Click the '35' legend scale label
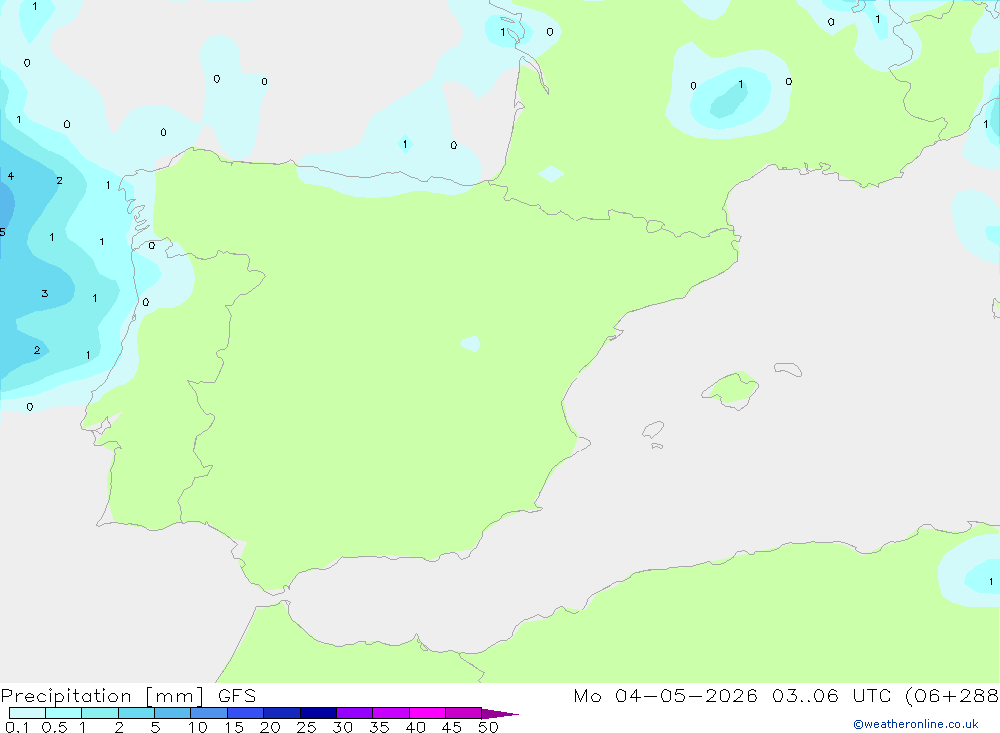Image resolution: width=1000 pixels, height=733 pixels. pos(379,727)
